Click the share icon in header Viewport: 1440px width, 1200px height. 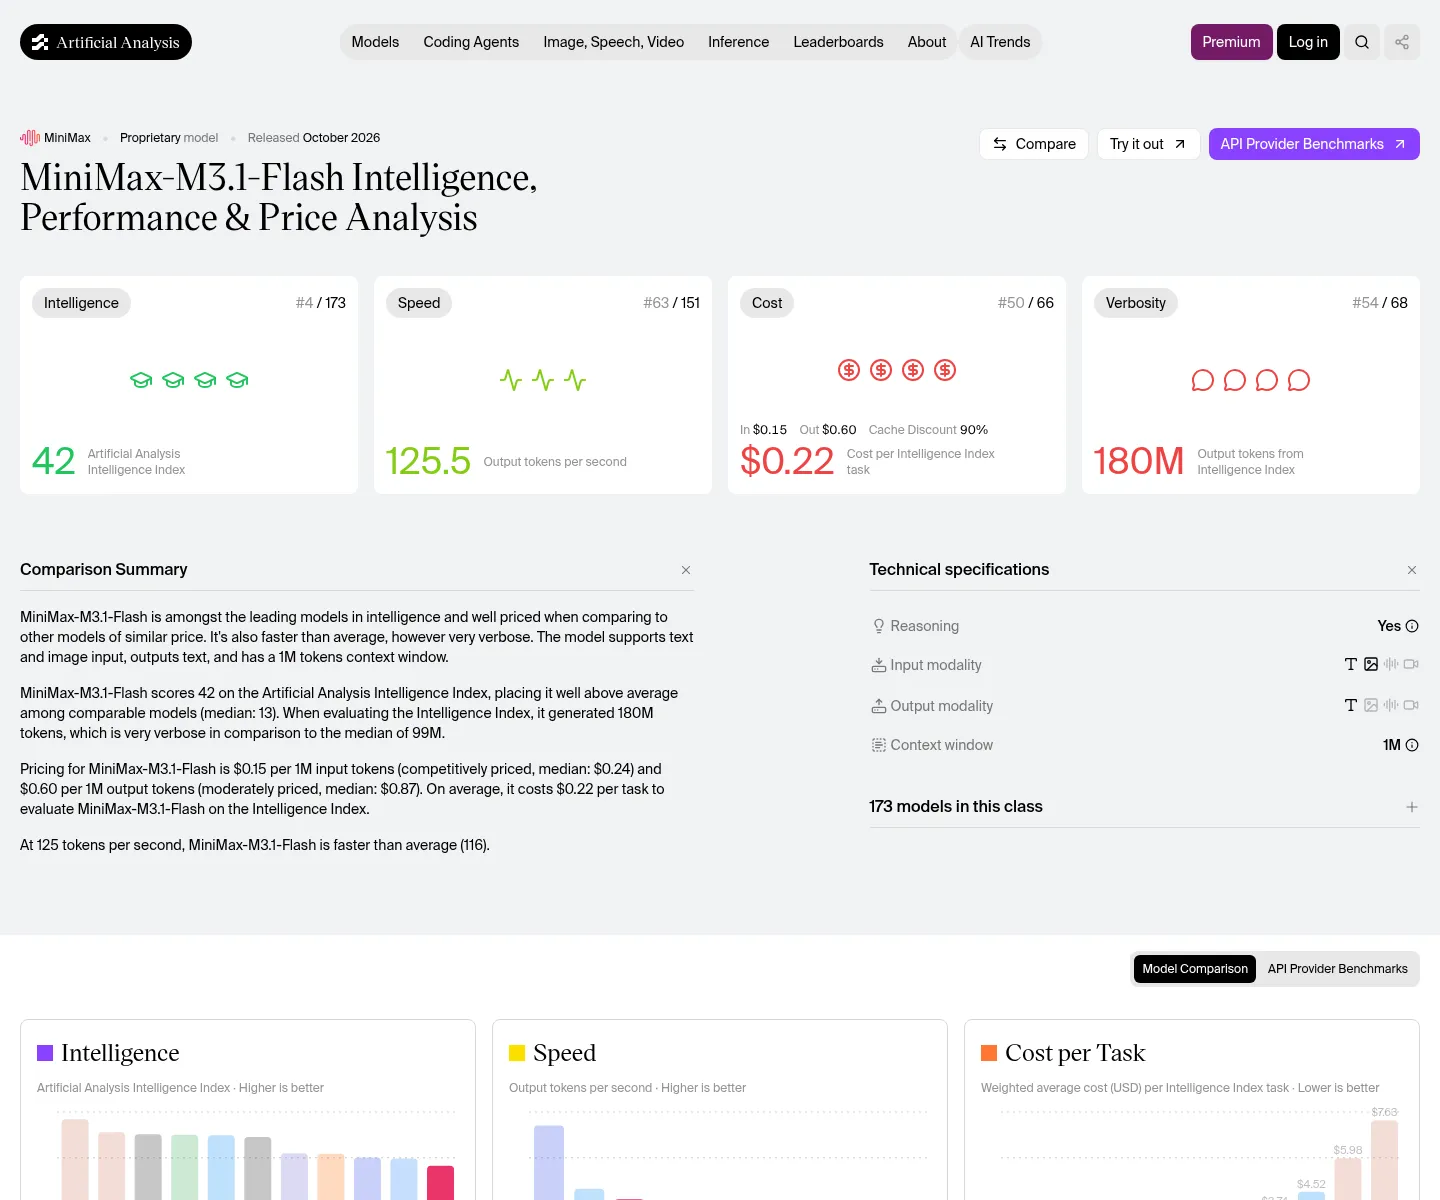pos(1402,42)
